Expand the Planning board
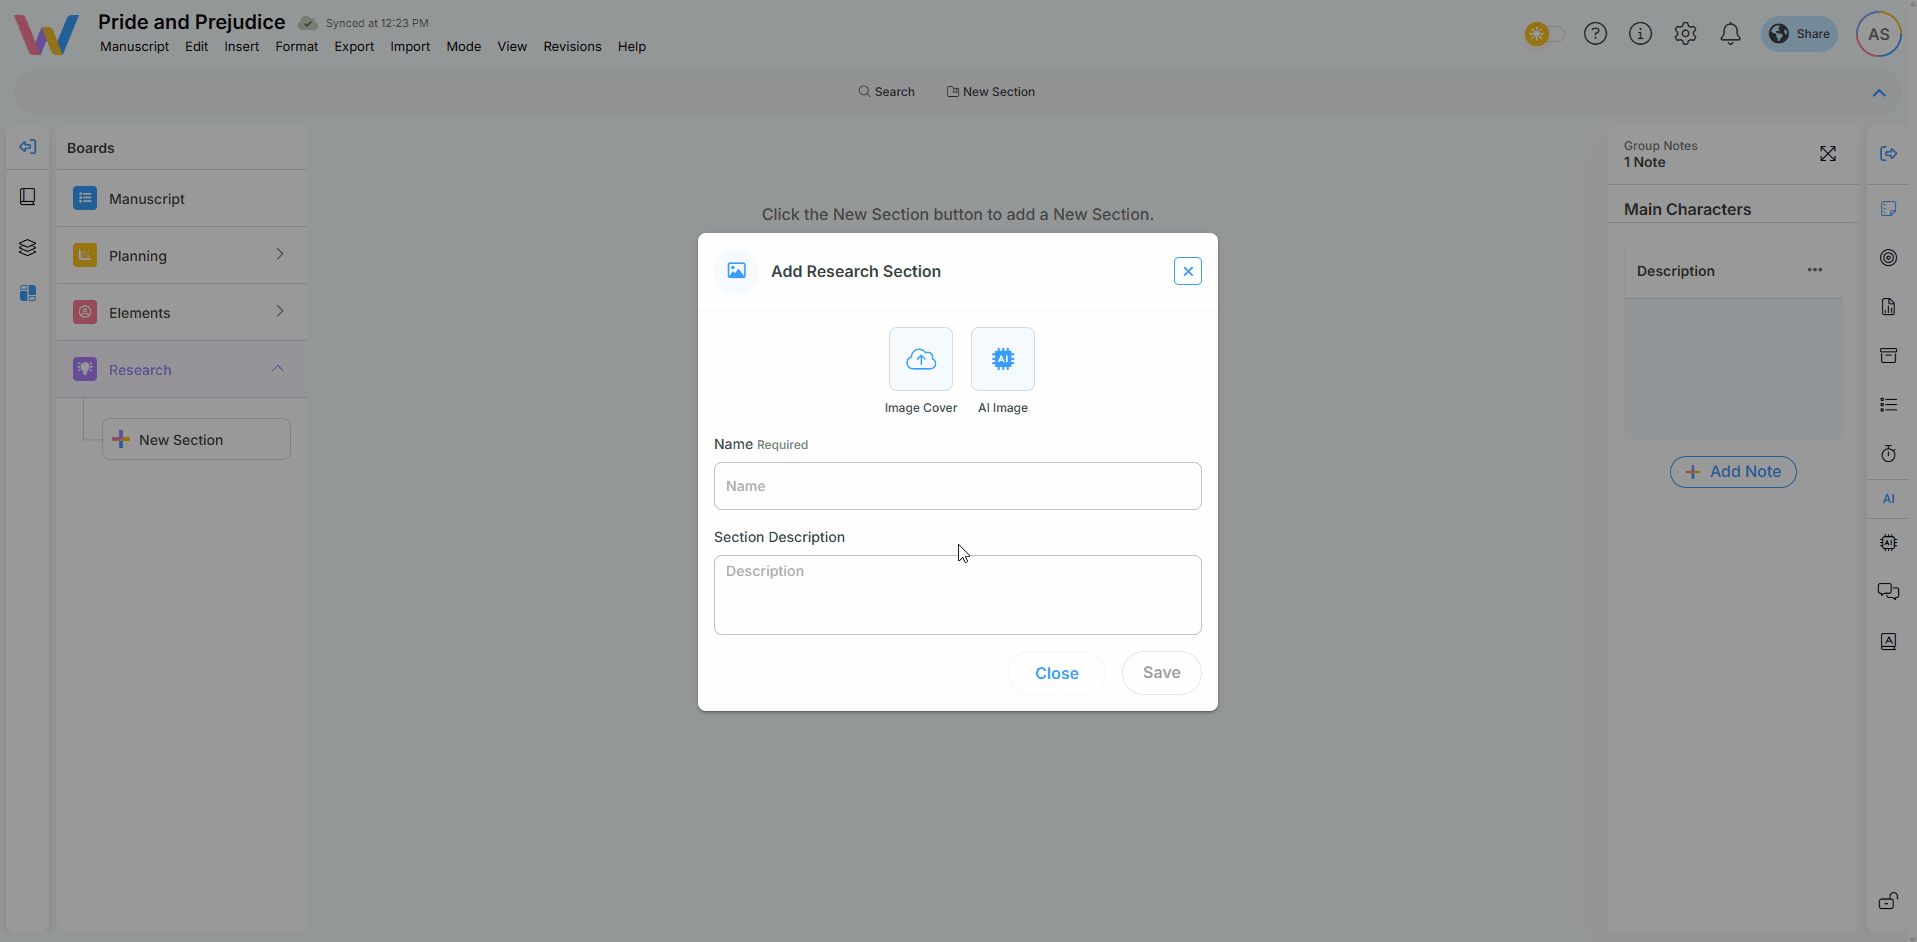 click(x=280, y=255)
